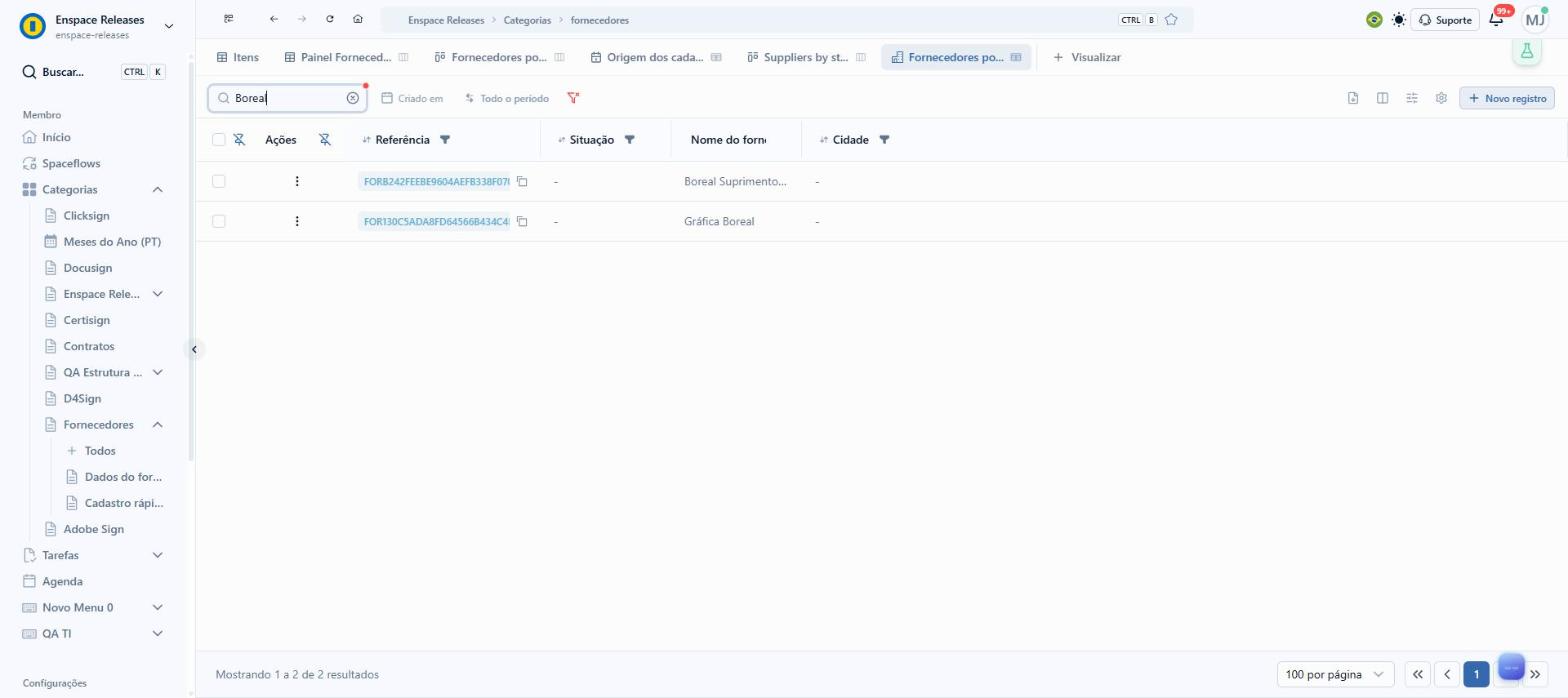1568x698 pixels.
Task: Add a view with Visualizar button
Action: coord(1087,57)
